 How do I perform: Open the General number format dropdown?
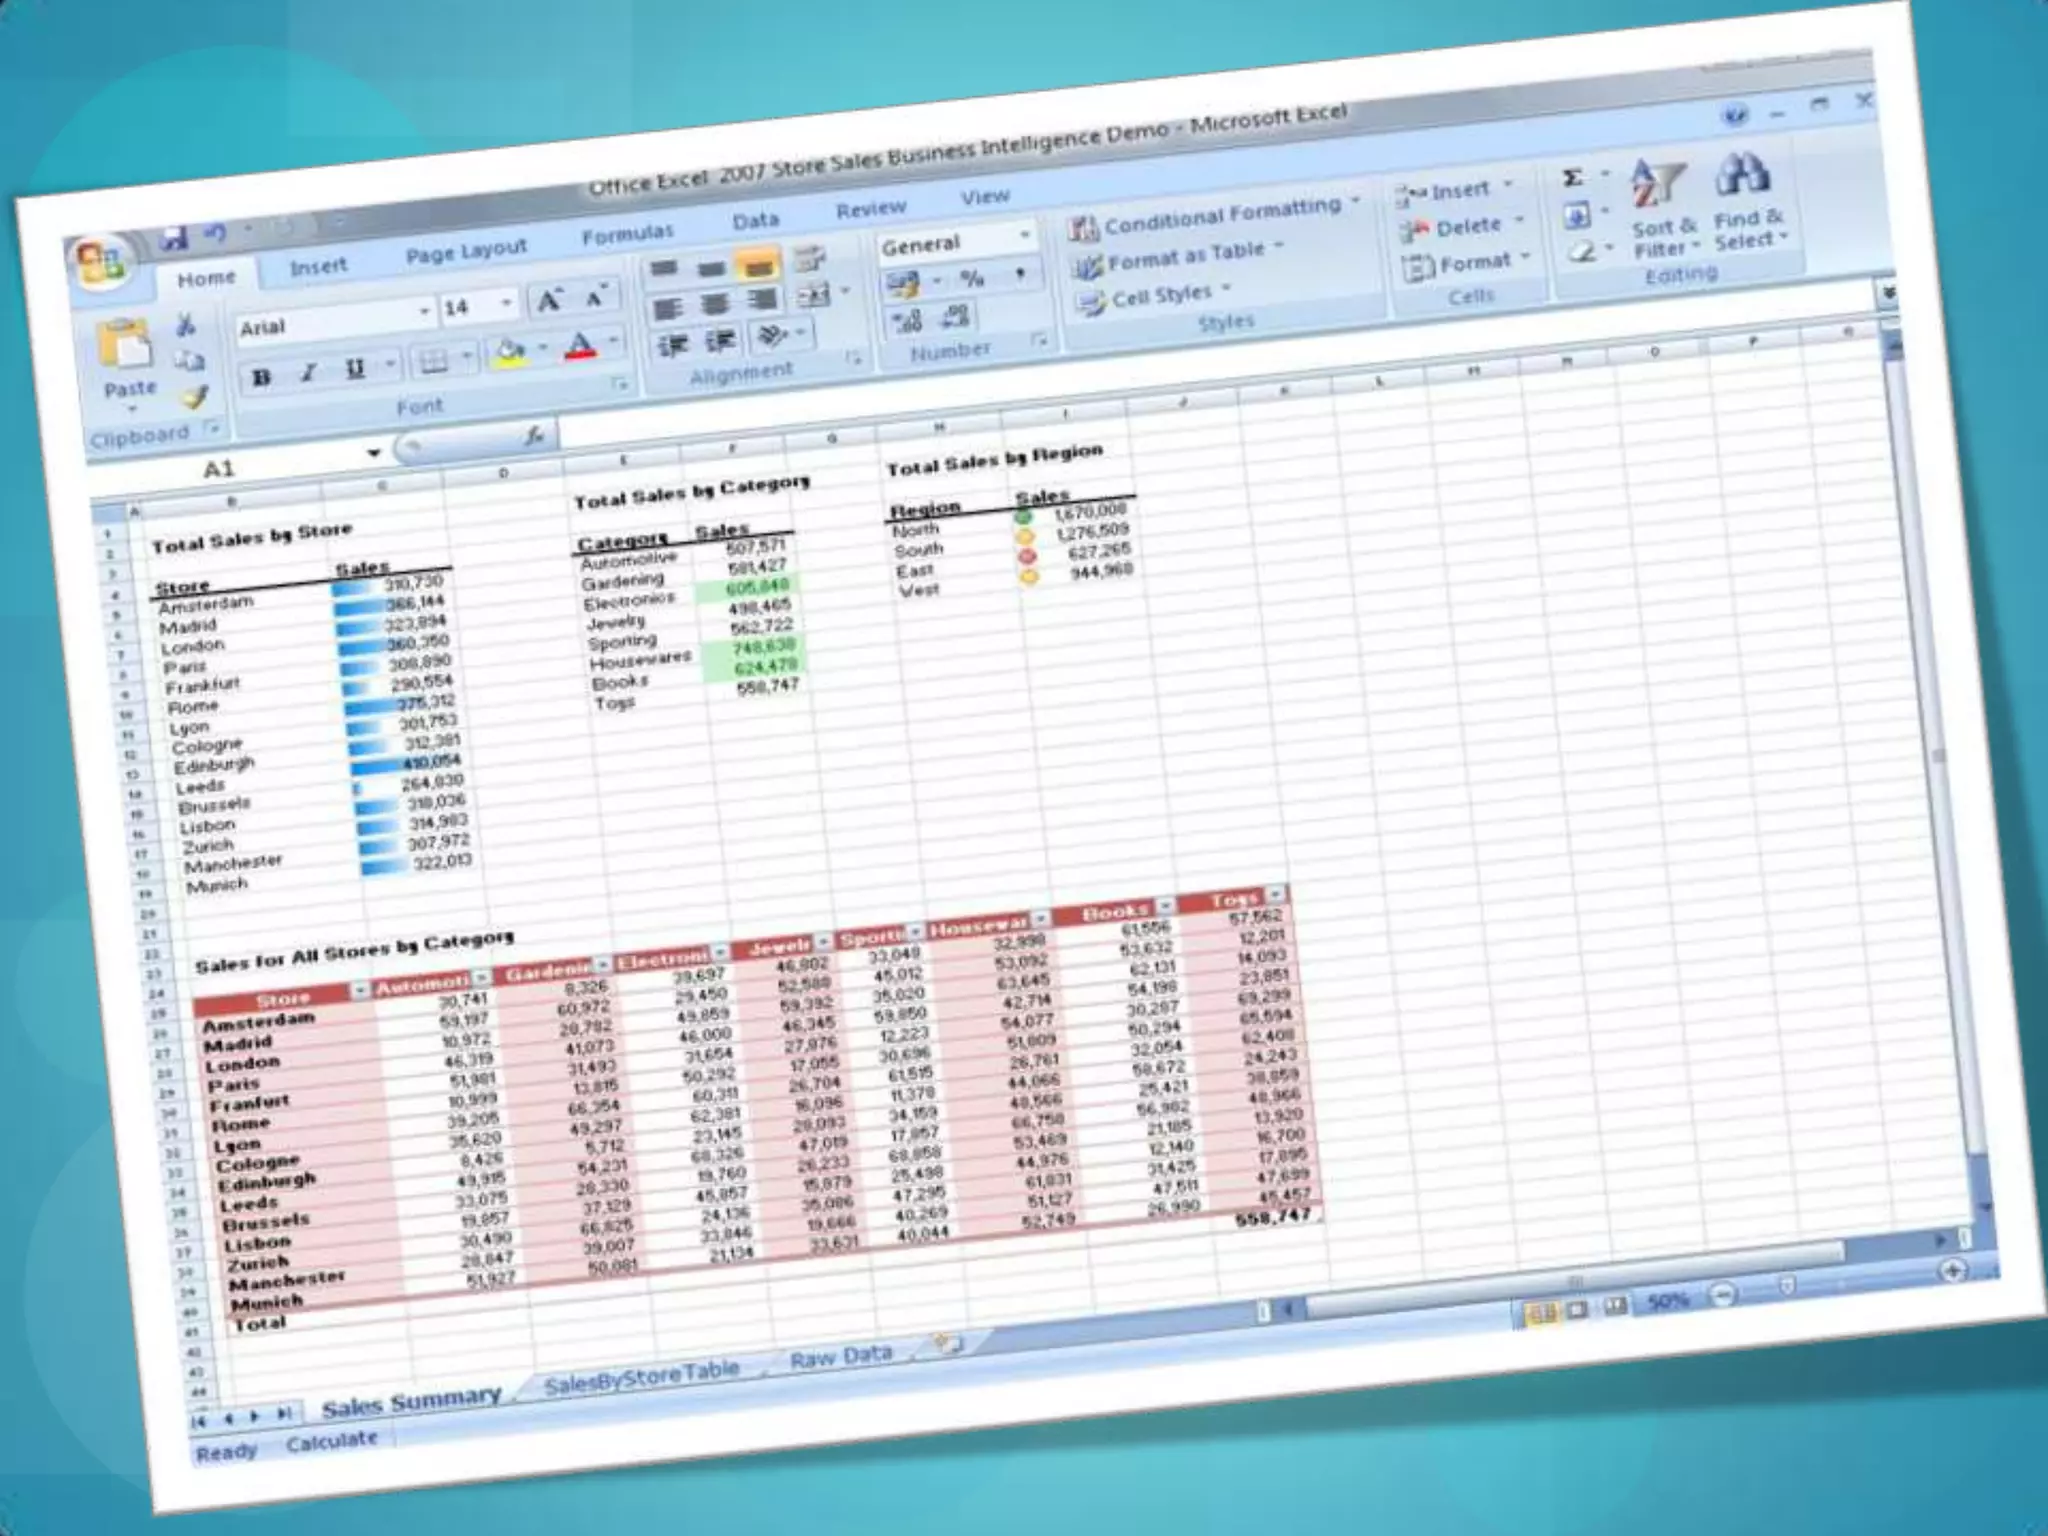(1026, 235)
